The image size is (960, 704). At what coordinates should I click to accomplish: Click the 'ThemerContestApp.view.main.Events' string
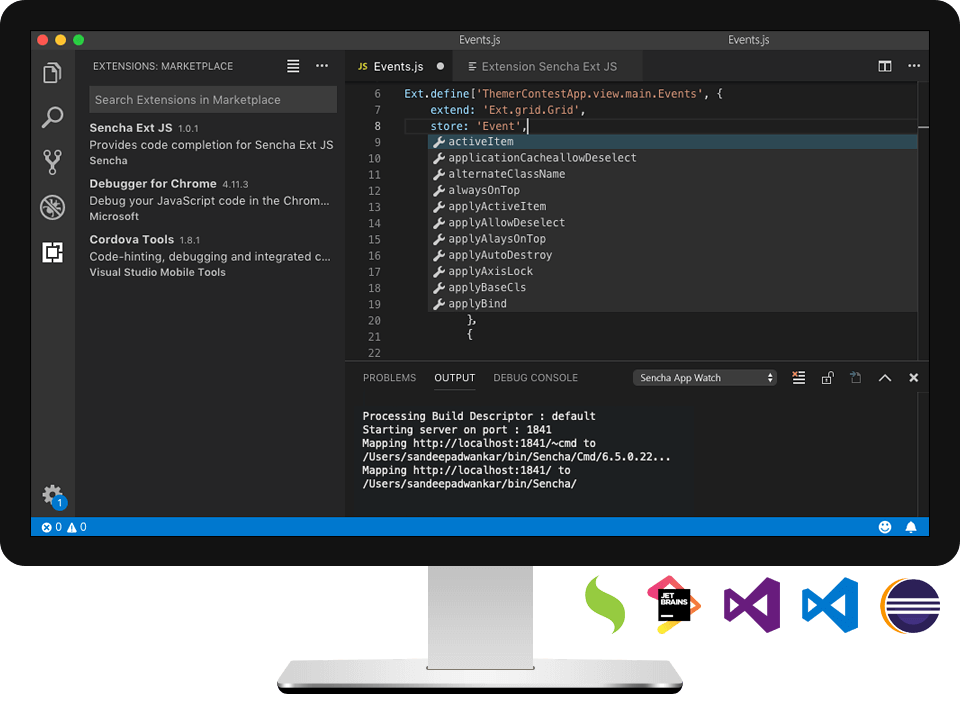pos(590,94)
